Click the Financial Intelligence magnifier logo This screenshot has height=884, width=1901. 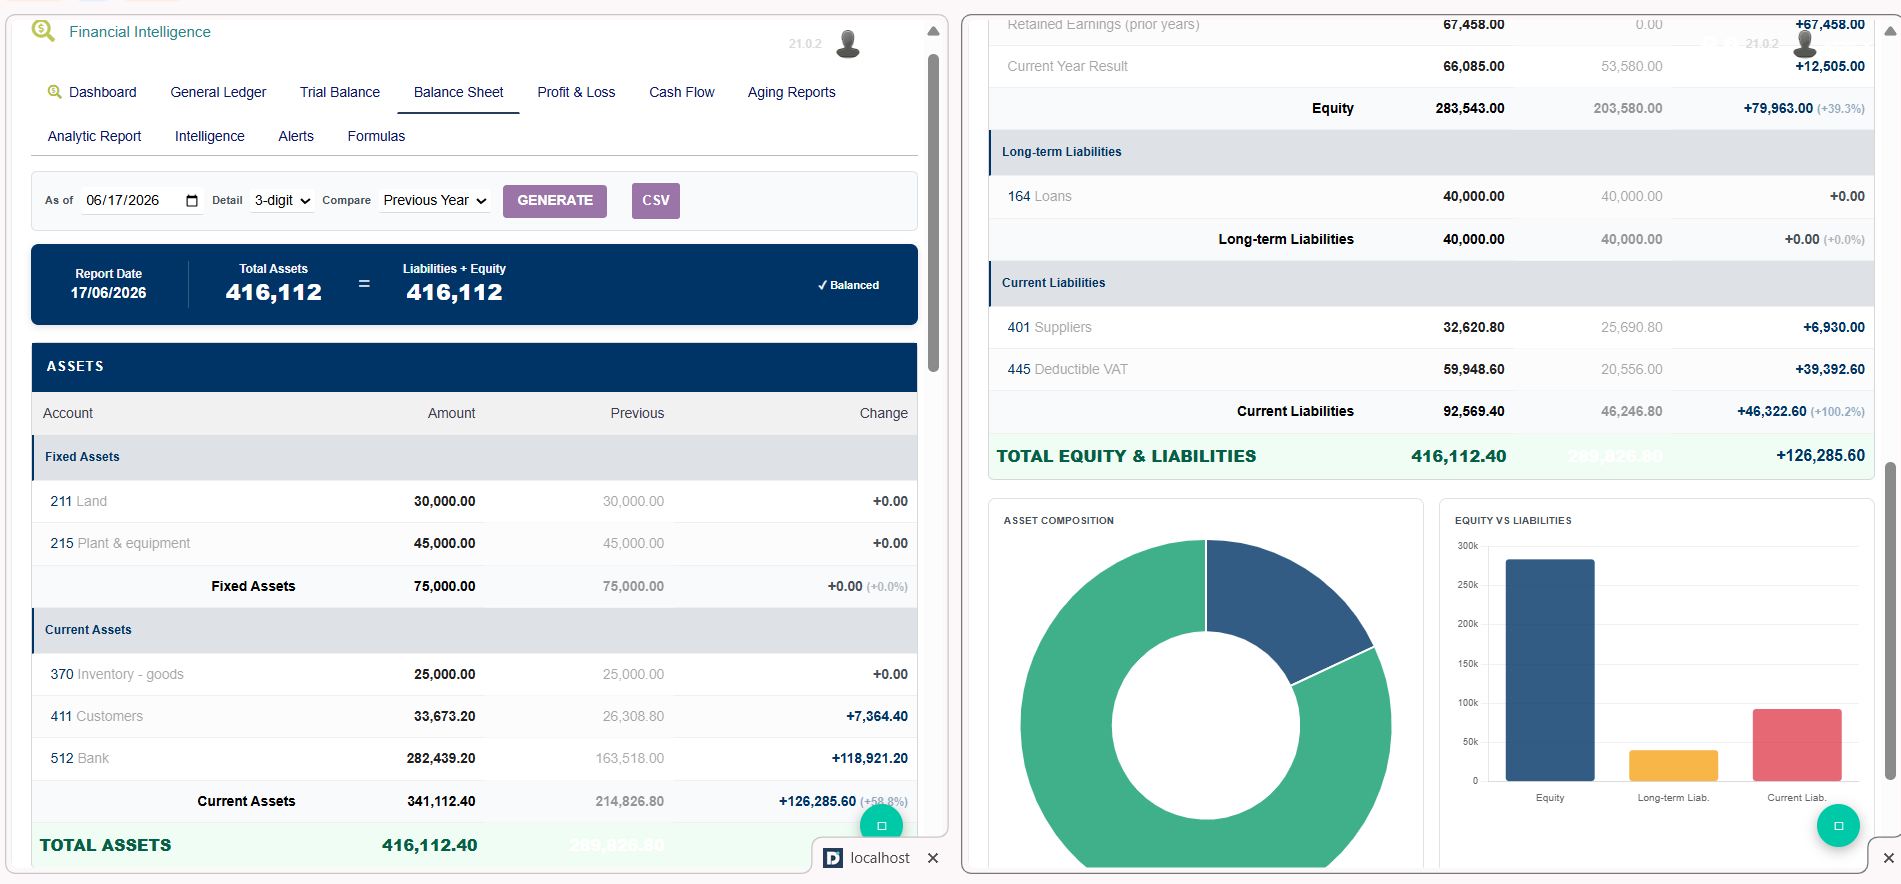pyautogui.click(x=43, y=31)
